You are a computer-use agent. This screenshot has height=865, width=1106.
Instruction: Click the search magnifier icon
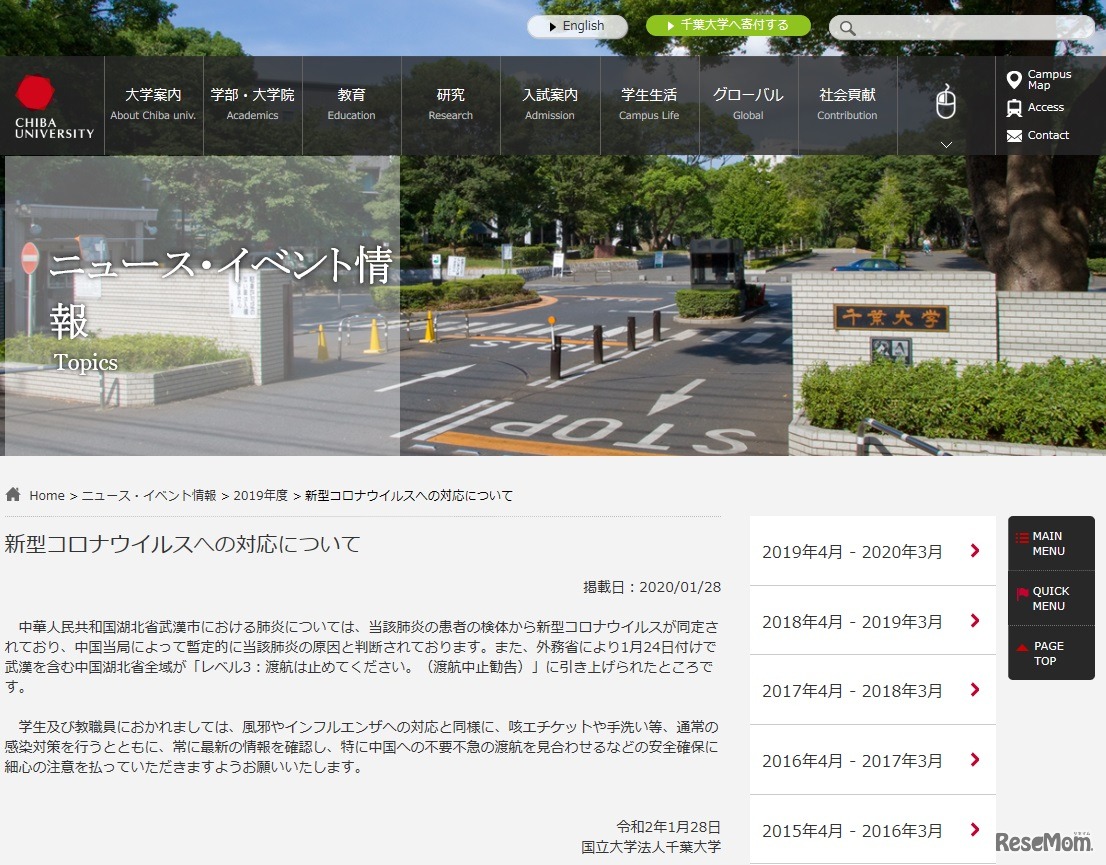point(847,28)
